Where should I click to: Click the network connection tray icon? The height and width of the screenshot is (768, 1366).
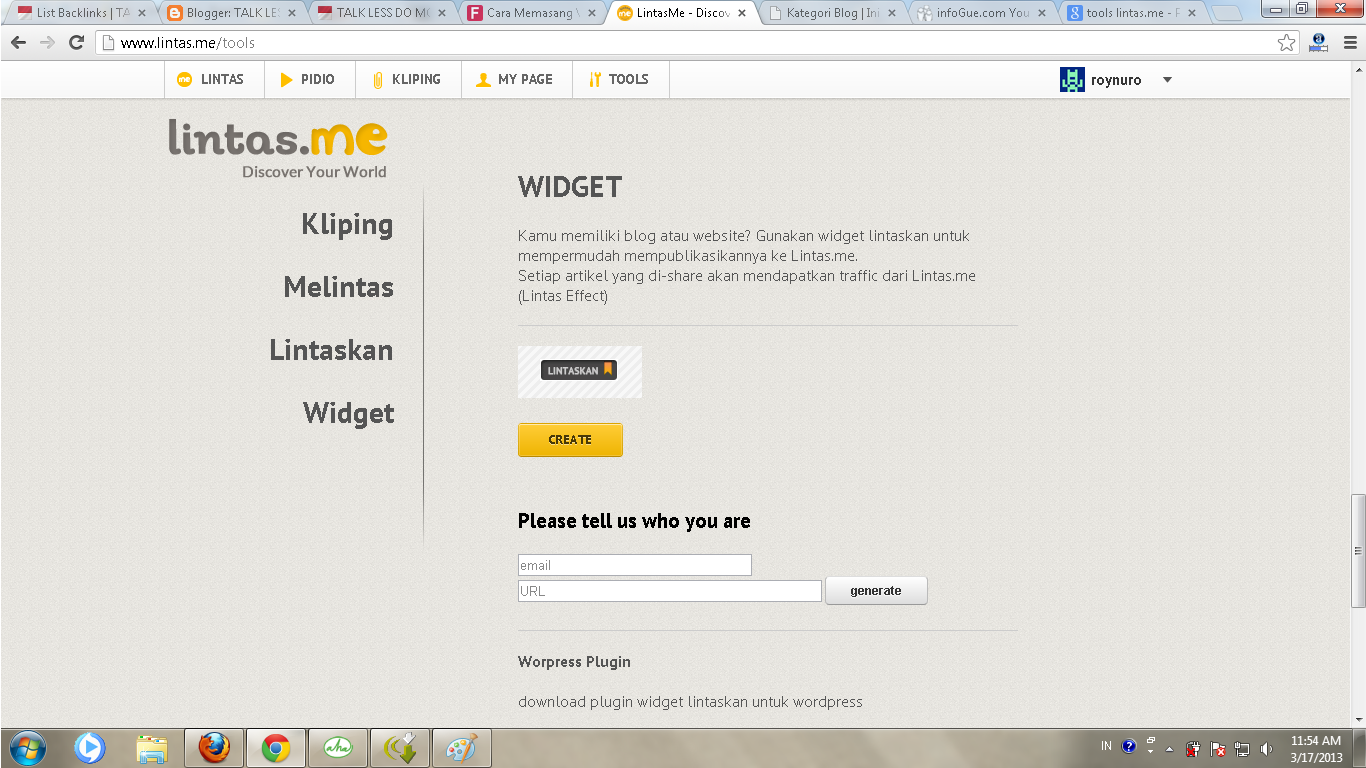[x=1242, y=748]
